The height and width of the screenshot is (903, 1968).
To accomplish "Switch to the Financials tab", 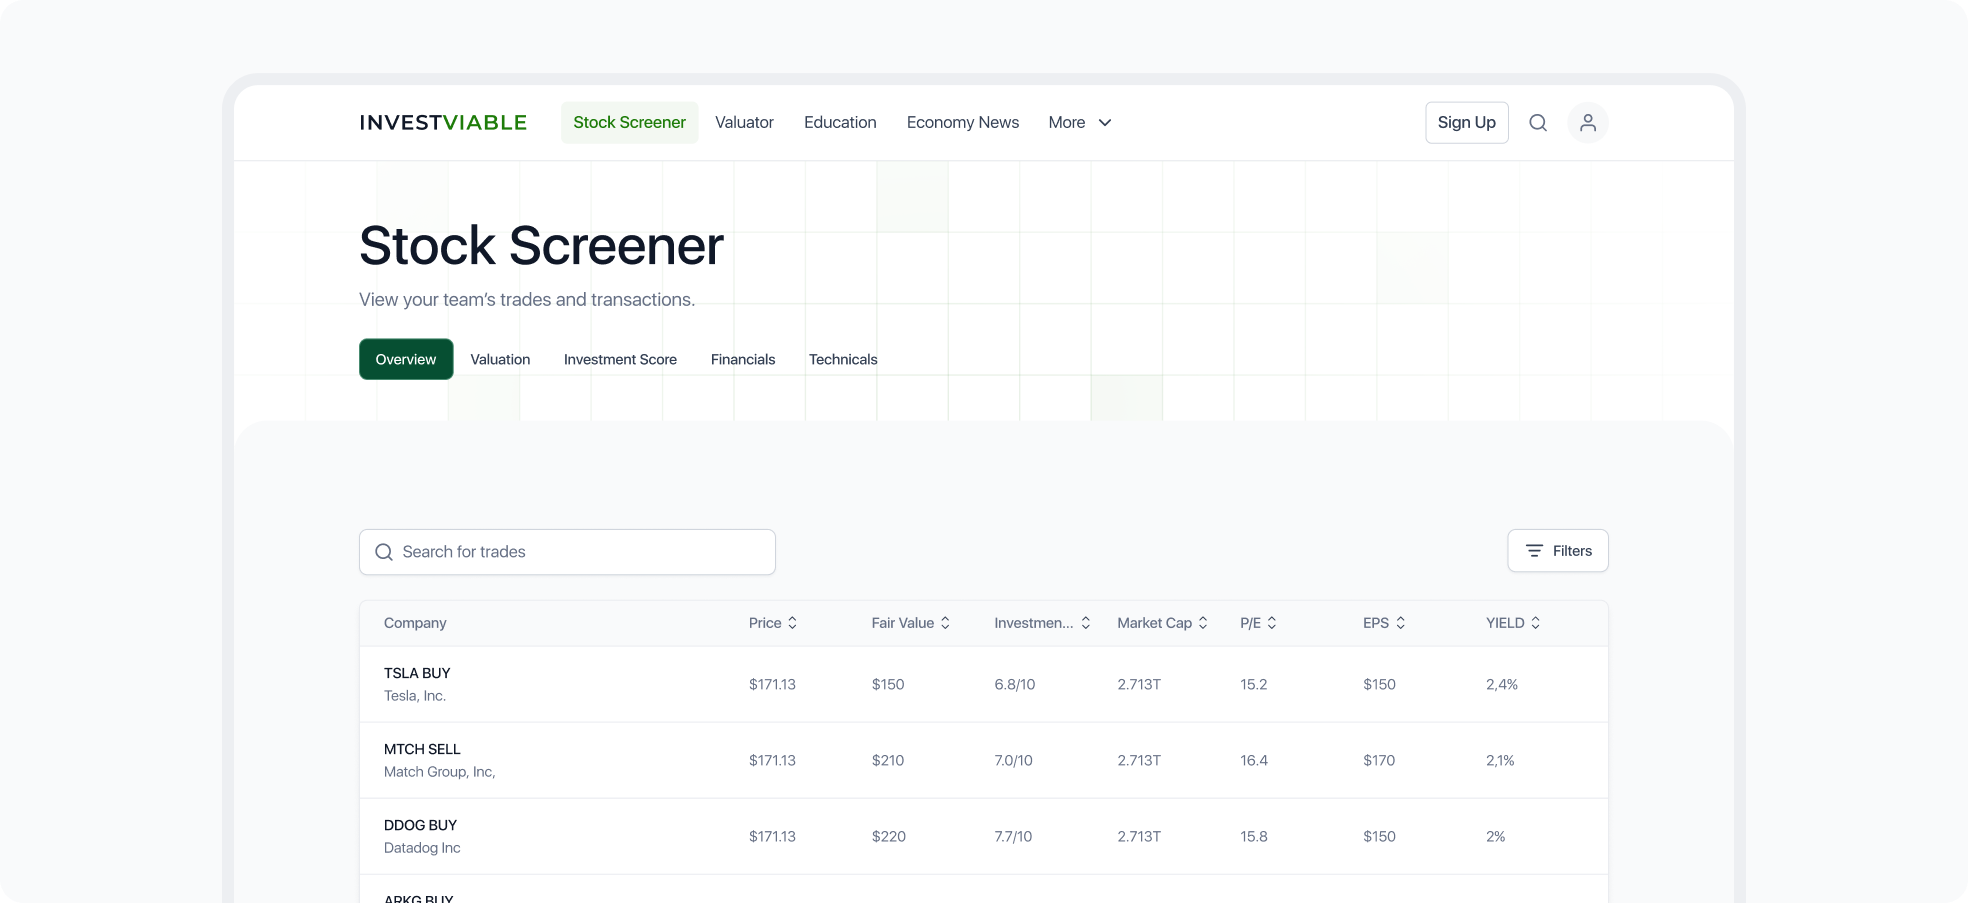I will pyautogui.click(x=743, y=359).
